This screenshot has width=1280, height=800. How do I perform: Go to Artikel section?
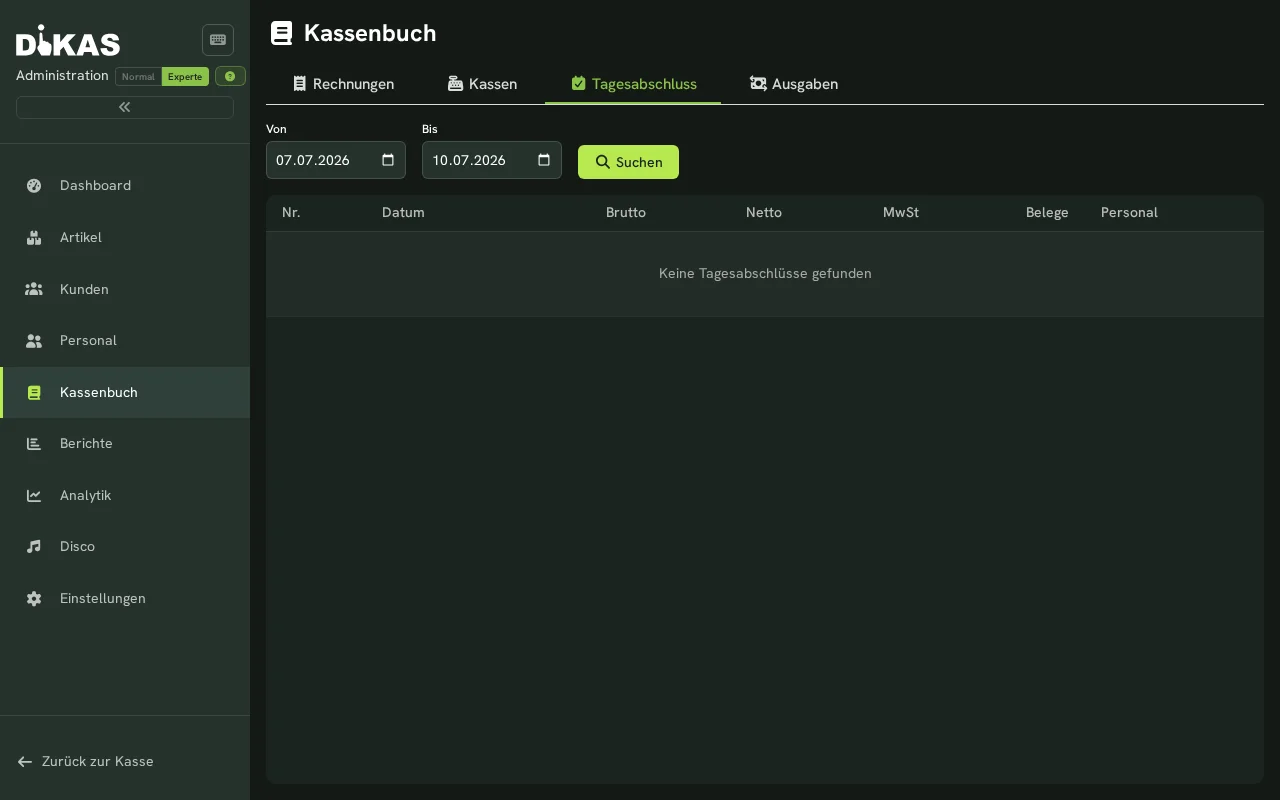125,237
